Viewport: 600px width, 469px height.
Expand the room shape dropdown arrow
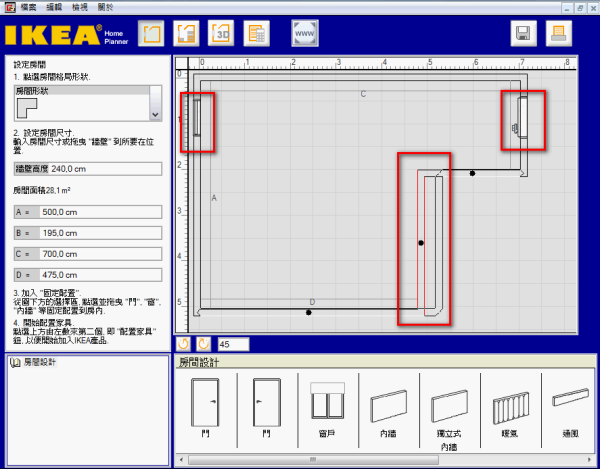coord(155,114)
